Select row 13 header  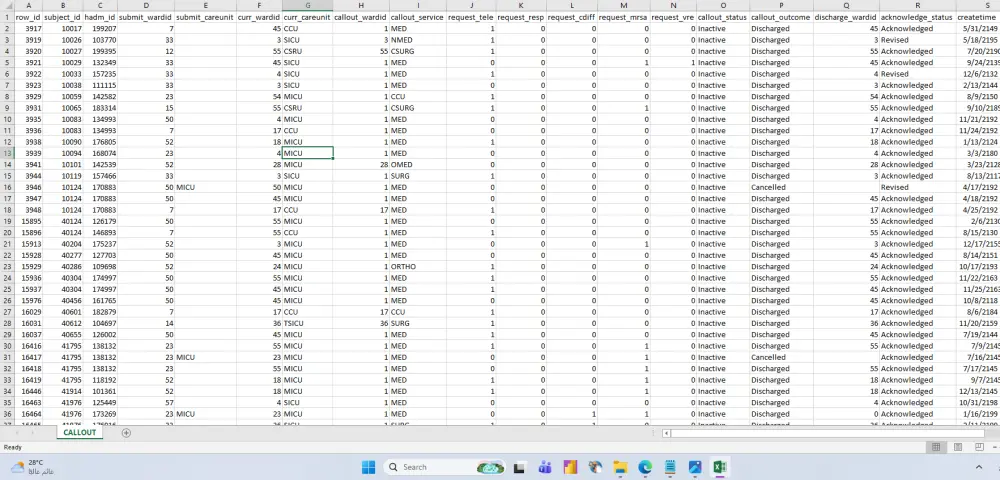point(6,153)
